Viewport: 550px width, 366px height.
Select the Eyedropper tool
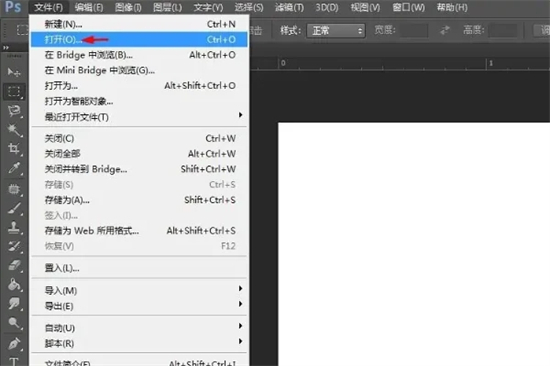click(x=14, y=168)
